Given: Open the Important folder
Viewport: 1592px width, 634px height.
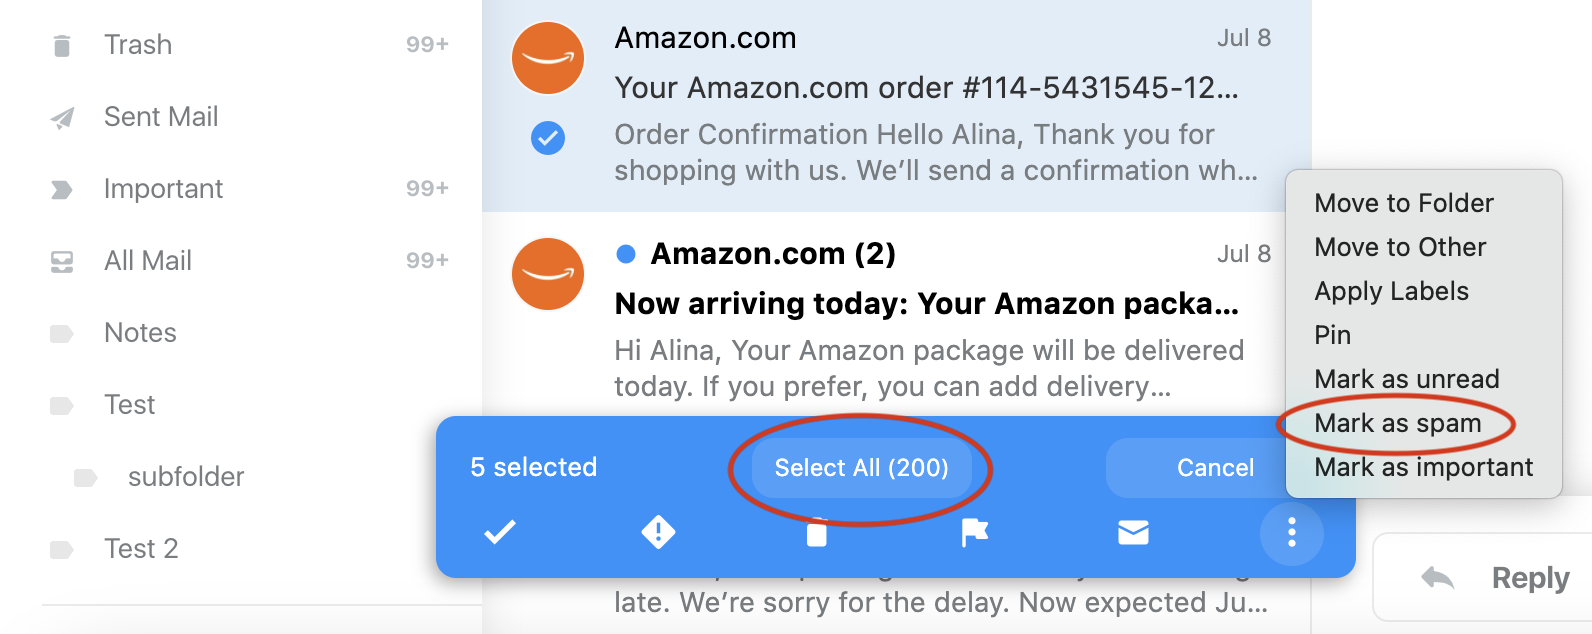Looking at the screenshot, I should [163, 189].
